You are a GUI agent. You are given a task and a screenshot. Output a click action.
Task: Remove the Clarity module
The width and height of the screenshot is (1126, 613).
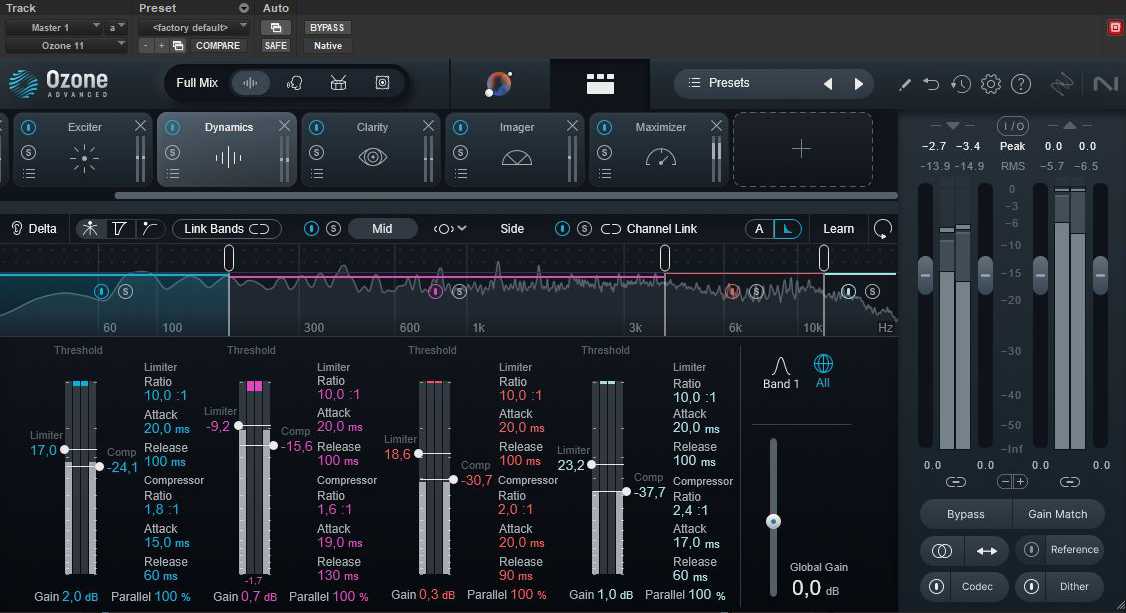tap(428, 126)
